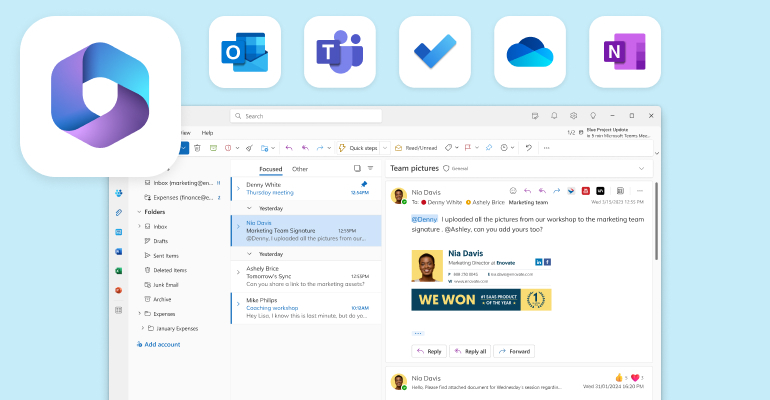Click the Forward button below the message
This screenshot has height=400, width=770.
tap(514, 351)
